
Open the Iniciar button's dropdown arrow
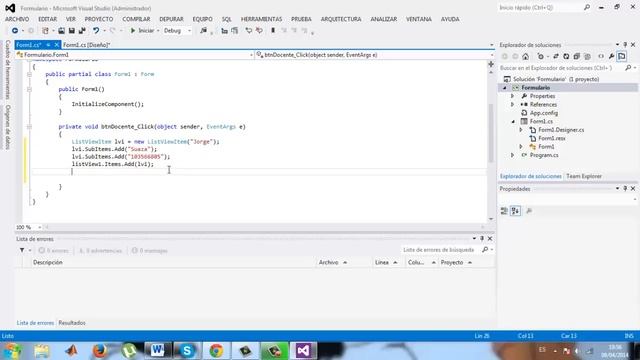158,31
